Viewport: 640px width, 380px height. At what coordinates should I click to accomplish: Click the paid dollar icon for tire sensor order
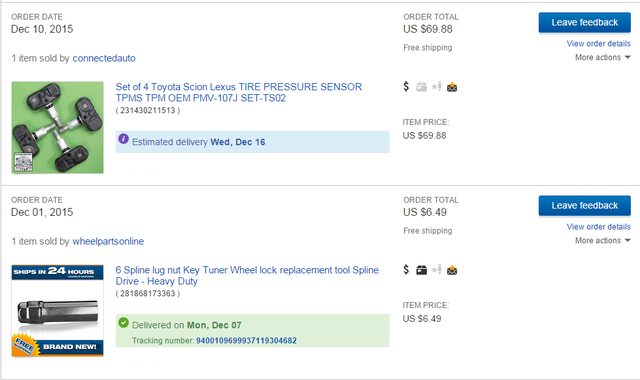click(406, 86)
